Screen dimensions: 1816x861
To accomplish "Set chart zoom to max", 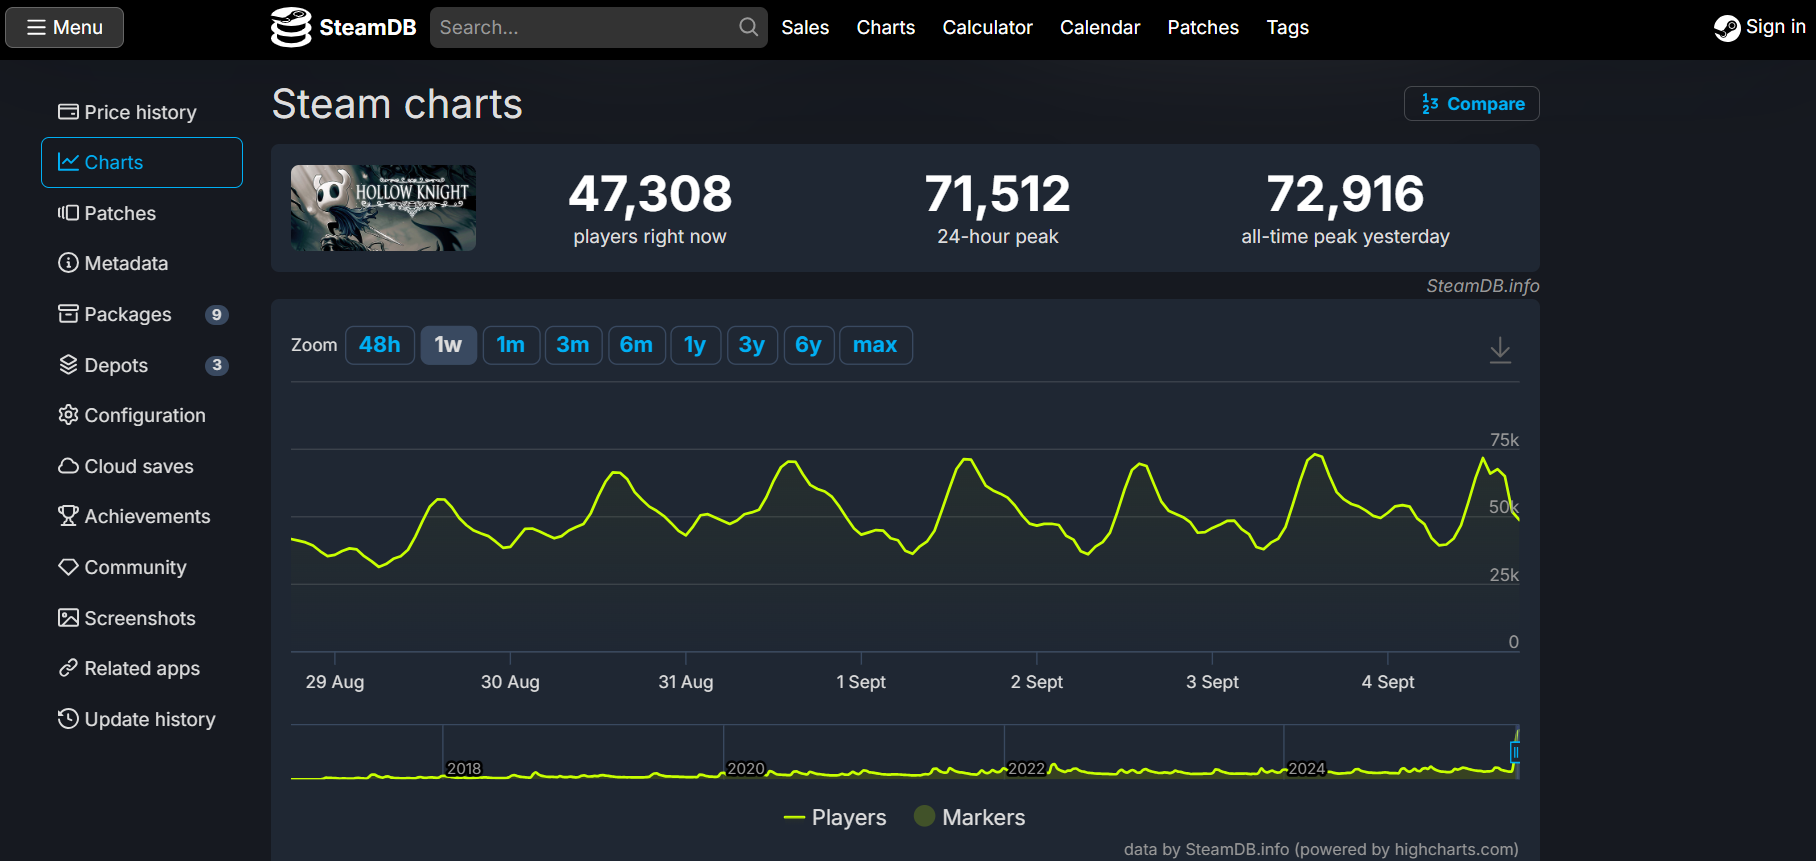I will tap(875, 345).
